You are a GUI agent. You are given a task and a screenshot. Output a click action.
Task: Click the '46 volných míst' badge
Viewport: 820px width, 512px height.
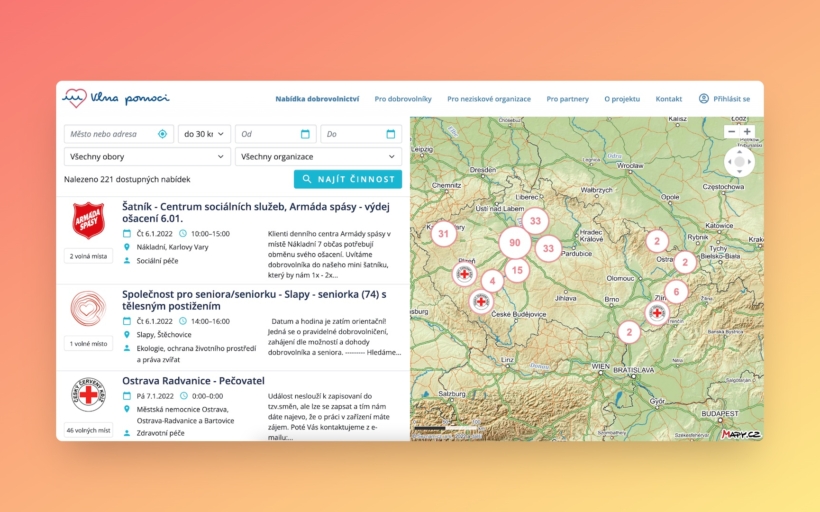point(88,430)
